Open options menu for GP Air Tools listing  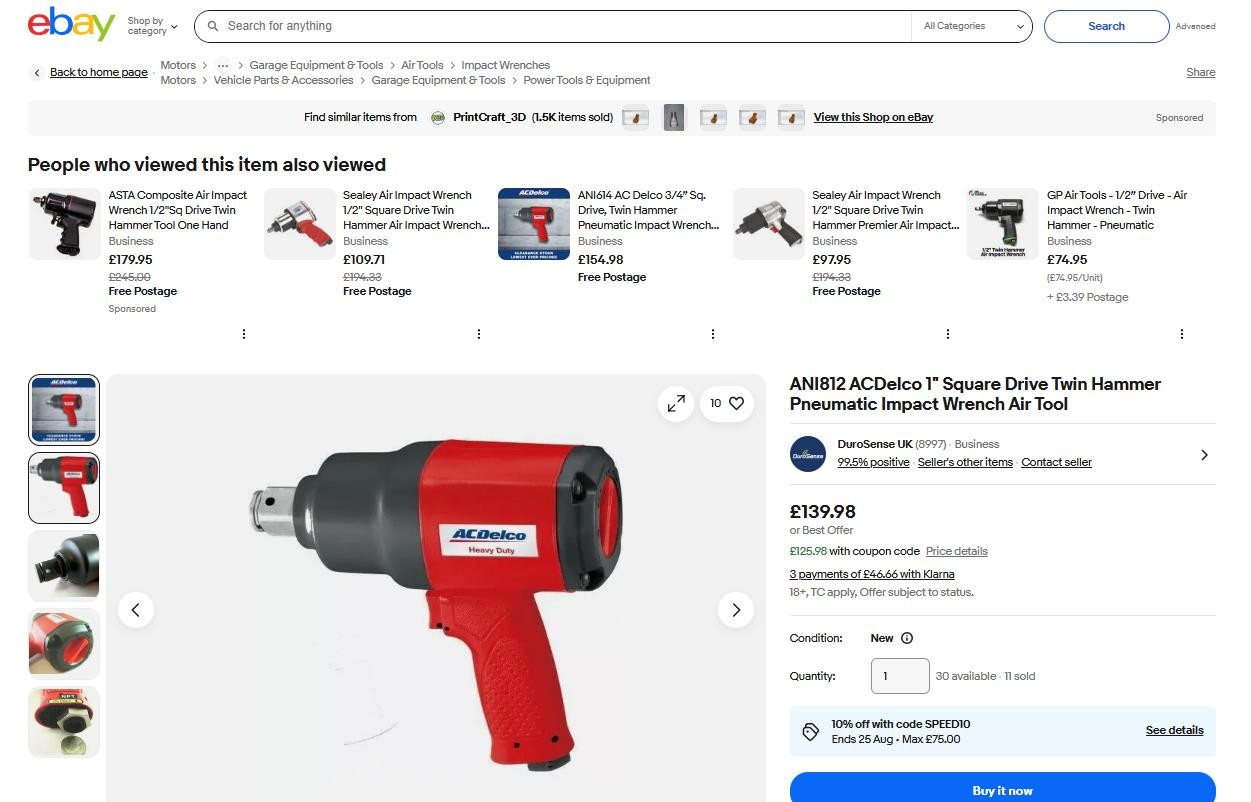1182,334
